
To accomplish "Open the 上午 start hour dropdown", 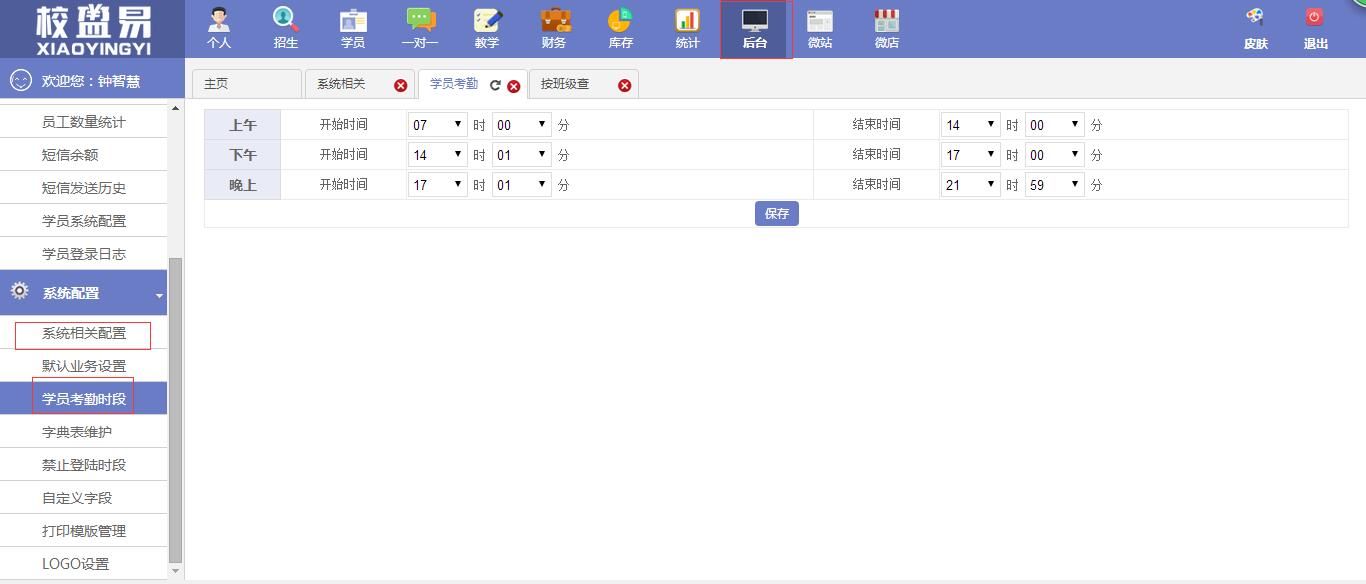I will [437, 125].
